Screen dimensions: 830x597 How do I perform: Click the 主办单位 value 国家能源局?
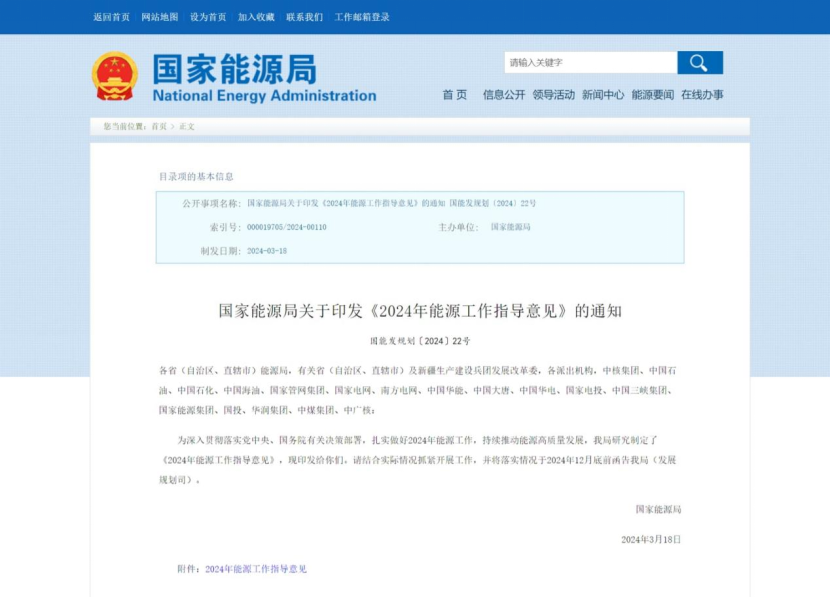(510, 227)
